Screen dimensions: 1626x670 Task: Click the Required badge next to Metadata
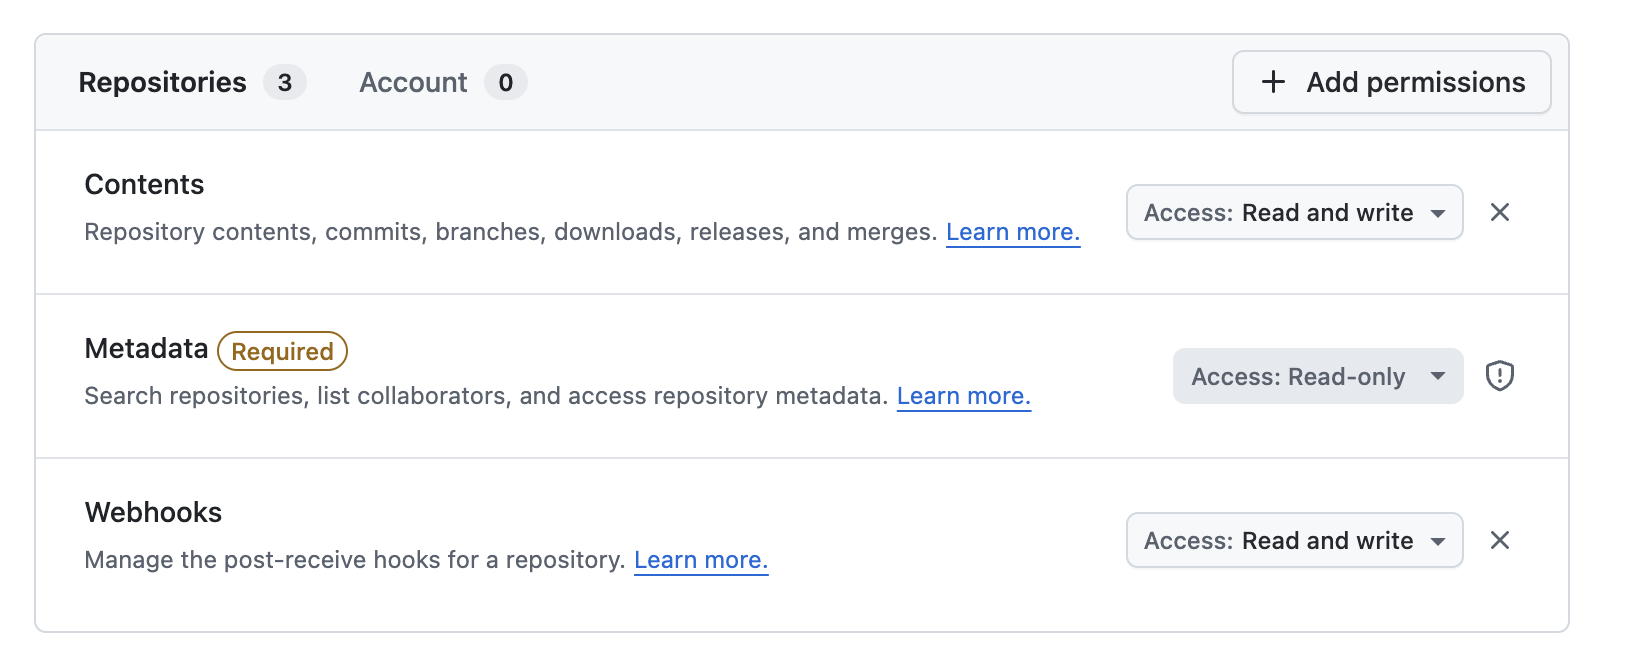click(282, 351)
